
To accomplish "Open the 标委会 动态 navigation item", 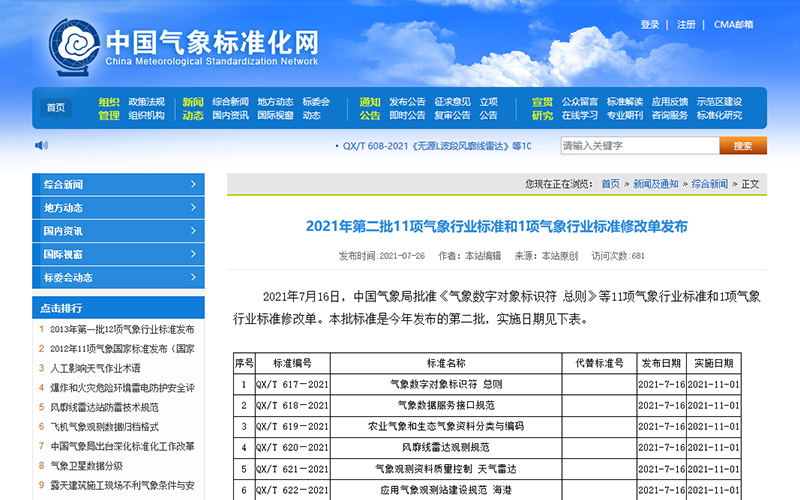I will click(x=316, y=108).
